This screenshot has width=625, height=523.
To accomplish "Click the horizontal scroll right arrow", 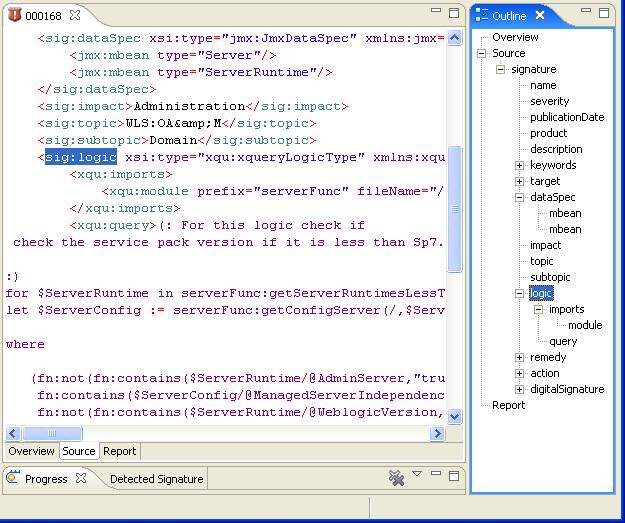I will 438,433.
